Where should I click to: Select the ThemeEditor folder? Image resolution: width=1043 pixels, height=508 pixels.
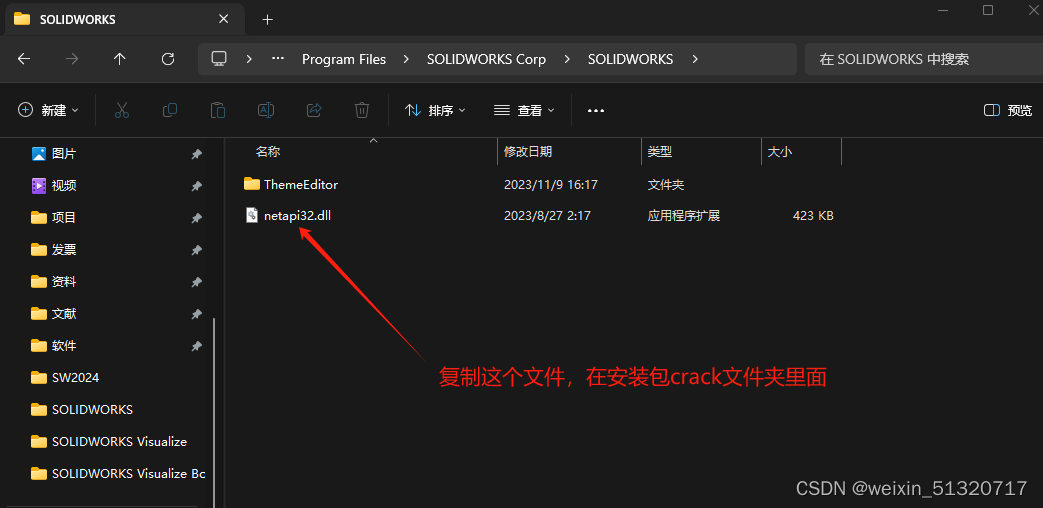(x=301, y=184)
